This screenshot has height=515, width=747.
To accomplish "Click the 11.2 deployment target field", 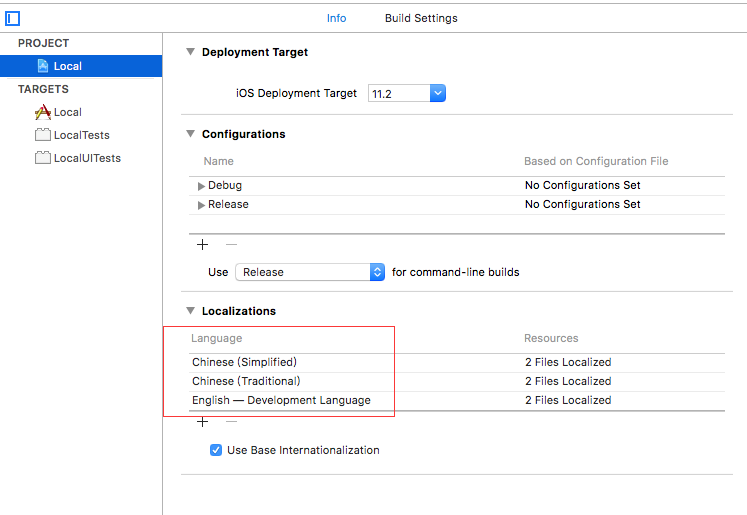I will (x=399, y=93).
